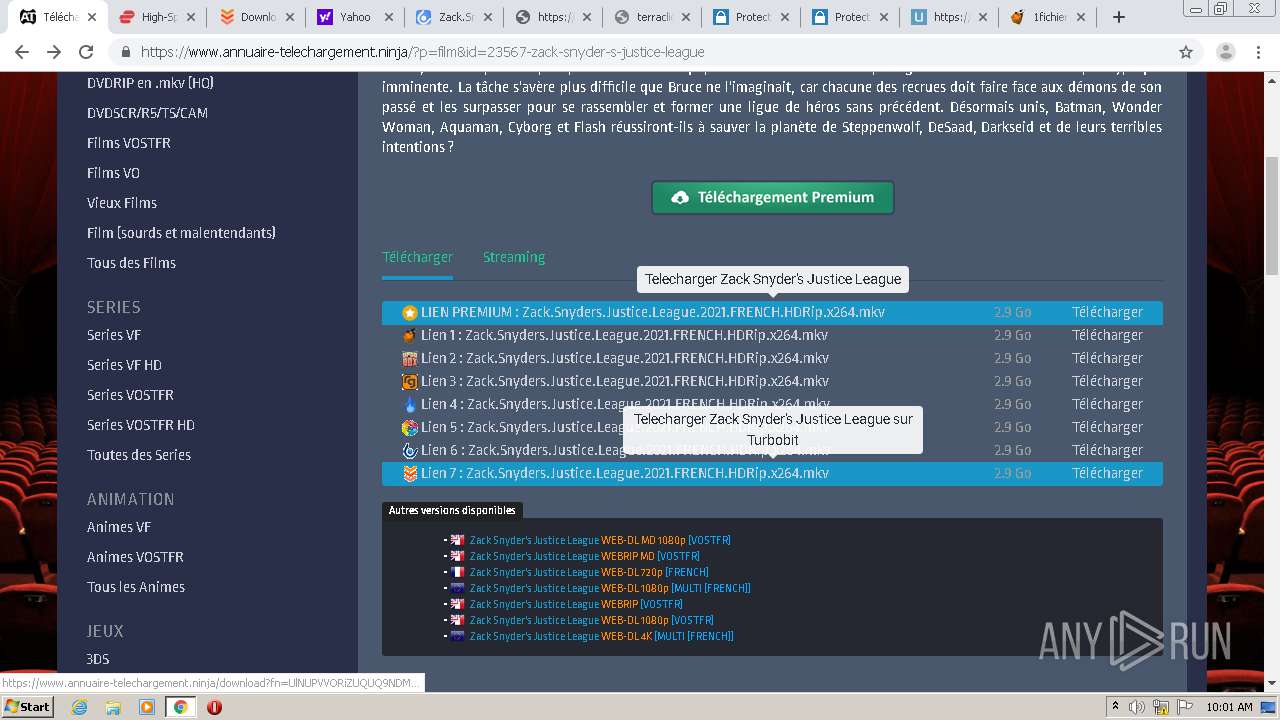Open the WEB-DL 1080p MULTI FRENCH version
The width and height of the screenshot is (1280, 720).
click(610, 588)
